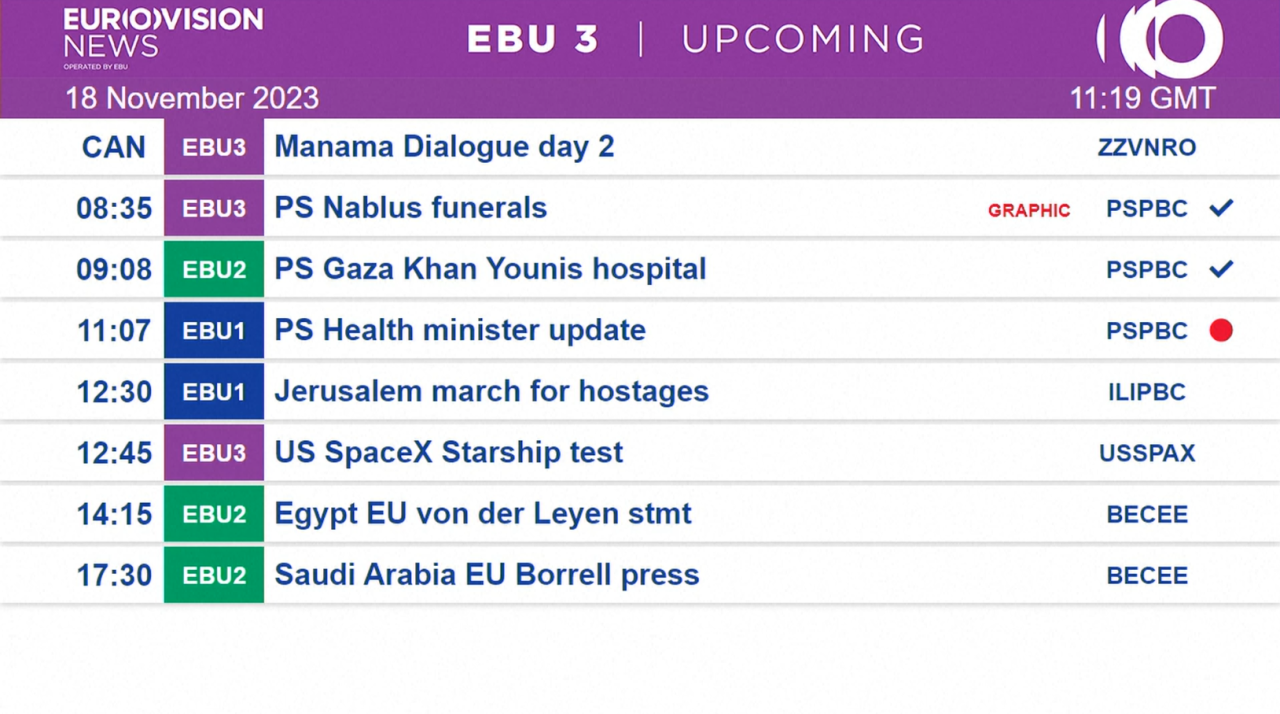This screenshot has width=1280, height=714.
Task: Click the checkmark beside PS Nablus funerals
Action: click(1221, 208)
